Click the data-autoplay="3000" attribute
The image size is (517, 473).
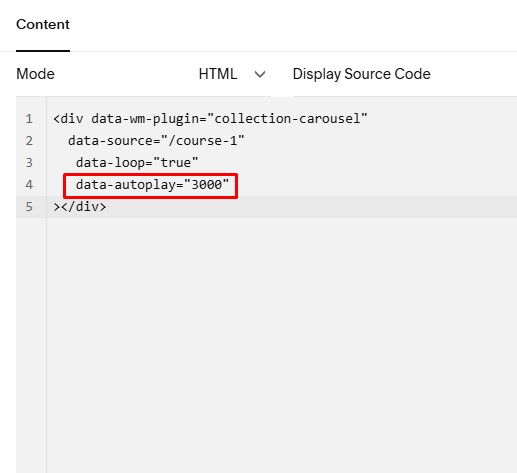point(152,185)
